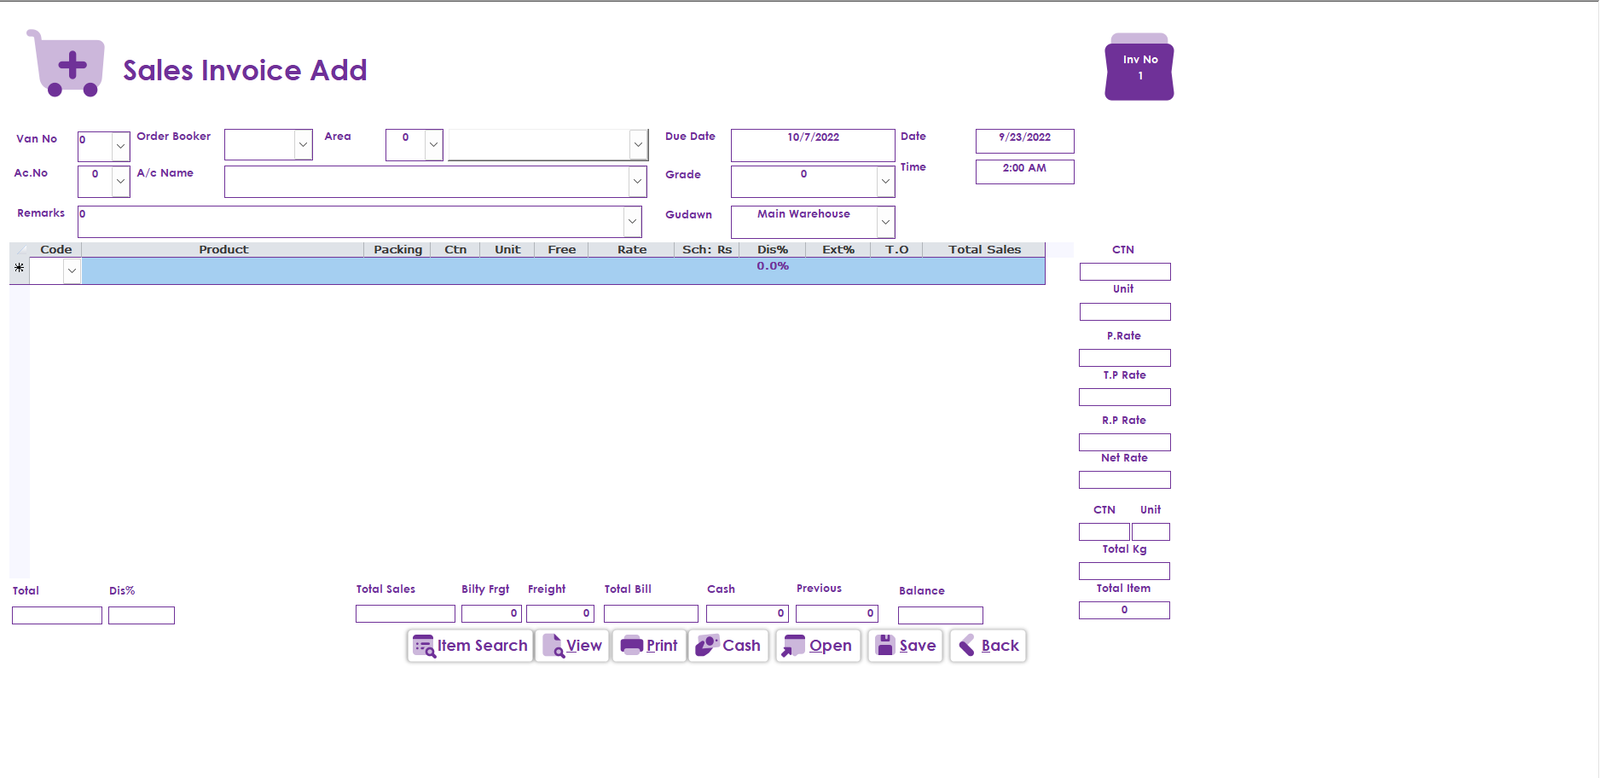This screenshot has height=778, width=1600.
Task: Click the View document icon
Action: [553, 646]
